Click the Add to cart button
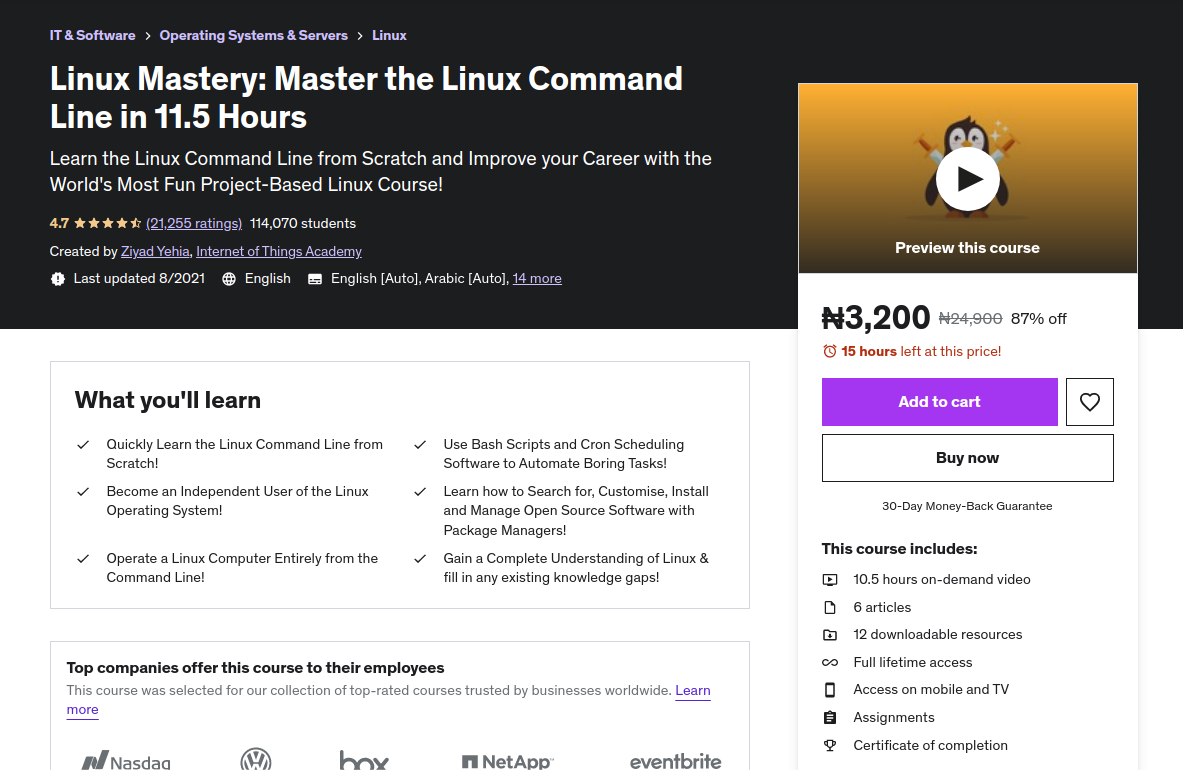The width and height of the screenshot is (1183, 770). (x=939, y=401)
